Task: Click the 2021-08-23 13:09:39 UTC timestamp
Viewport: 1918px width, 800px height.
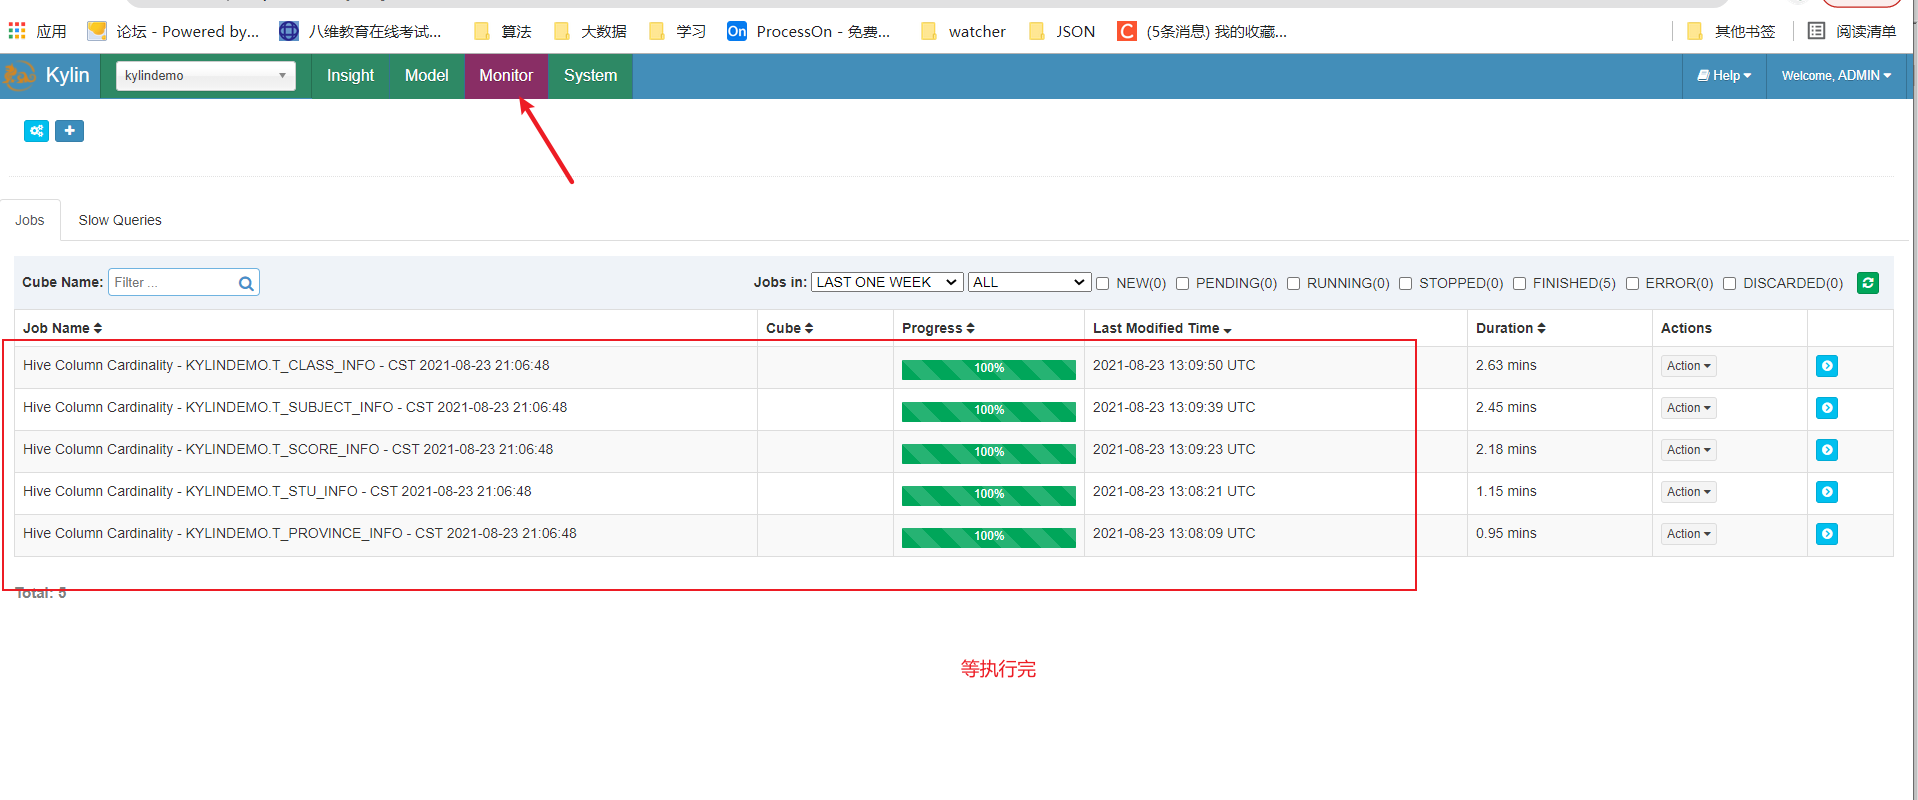Action: pos(1174,408)
